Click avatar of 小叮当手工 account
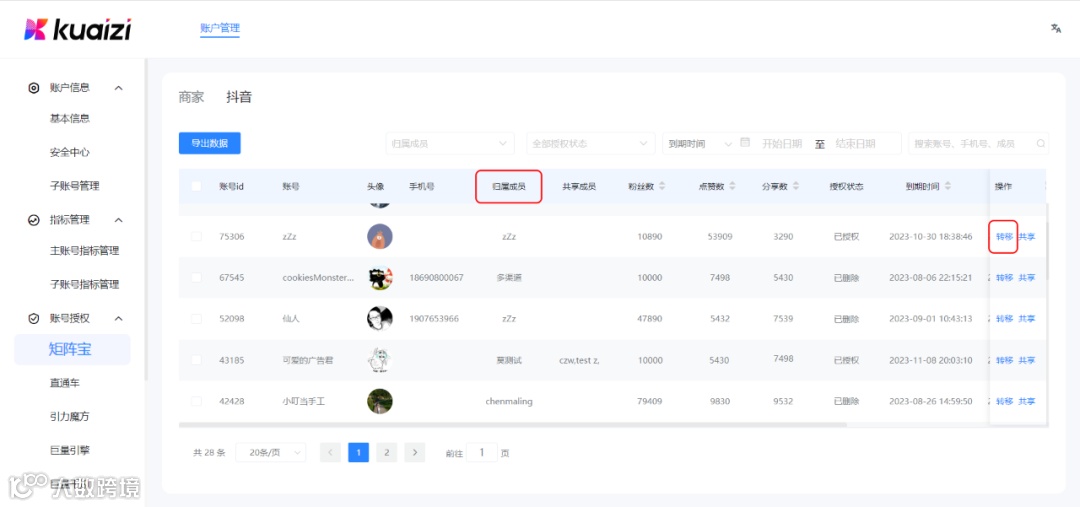 [380, 401]
